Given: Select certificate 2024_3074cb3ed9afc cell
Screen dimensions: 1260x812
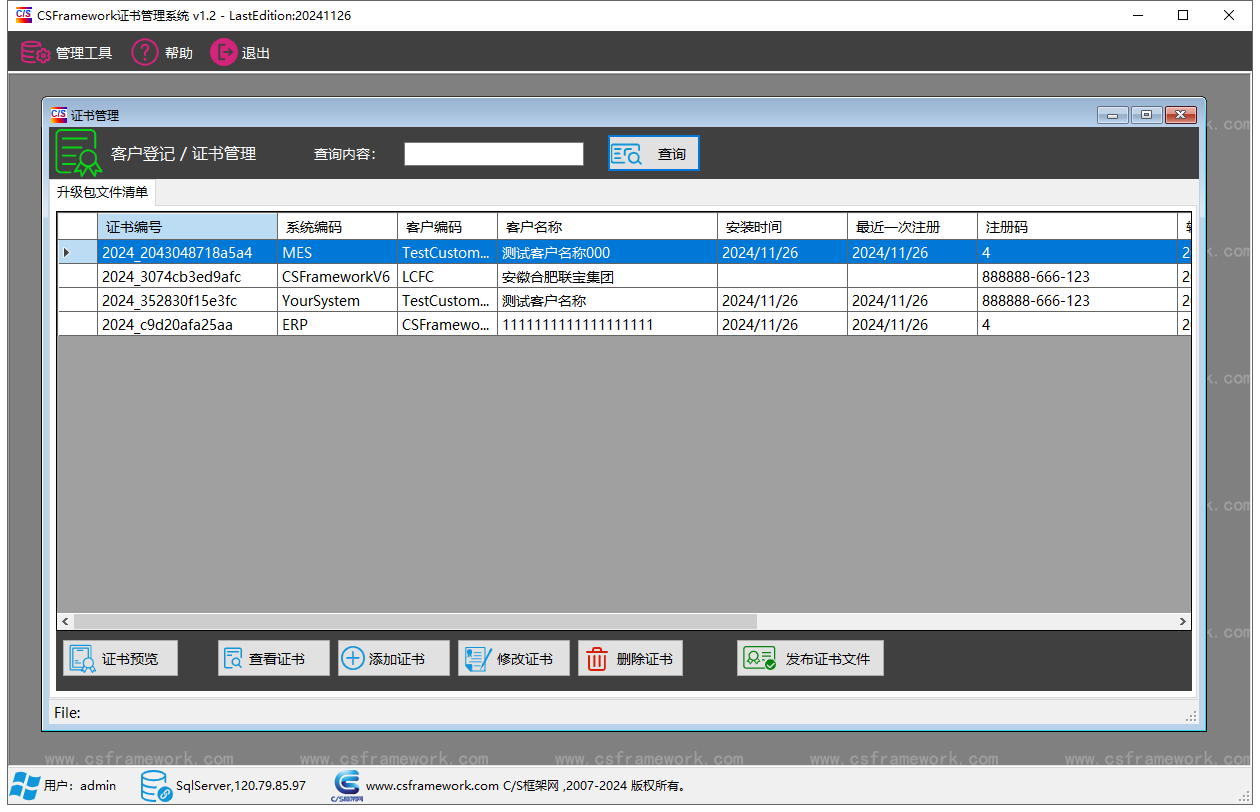Looking at the screenshot, I should [187, 277].
